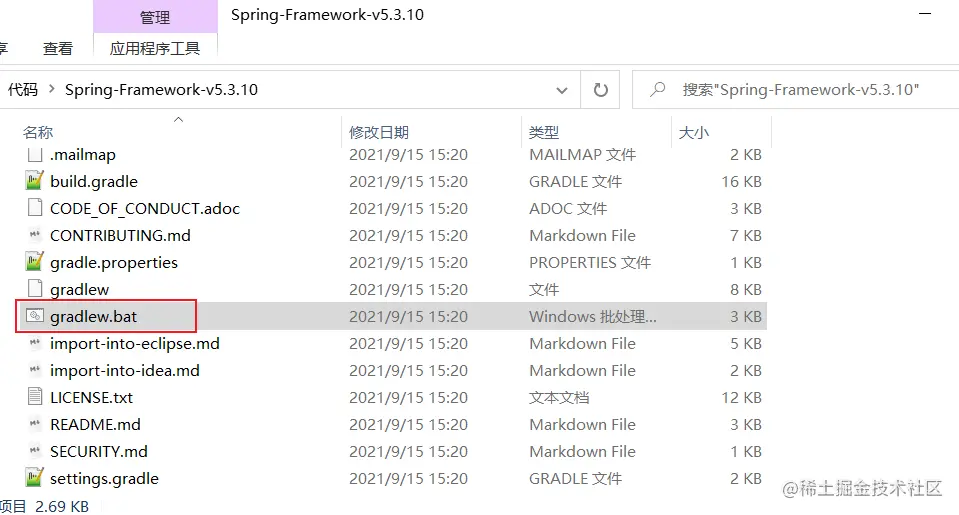Click the 5 KB size cell
Viewport: 959px width, 515px height.
click(x=746, y=343)
